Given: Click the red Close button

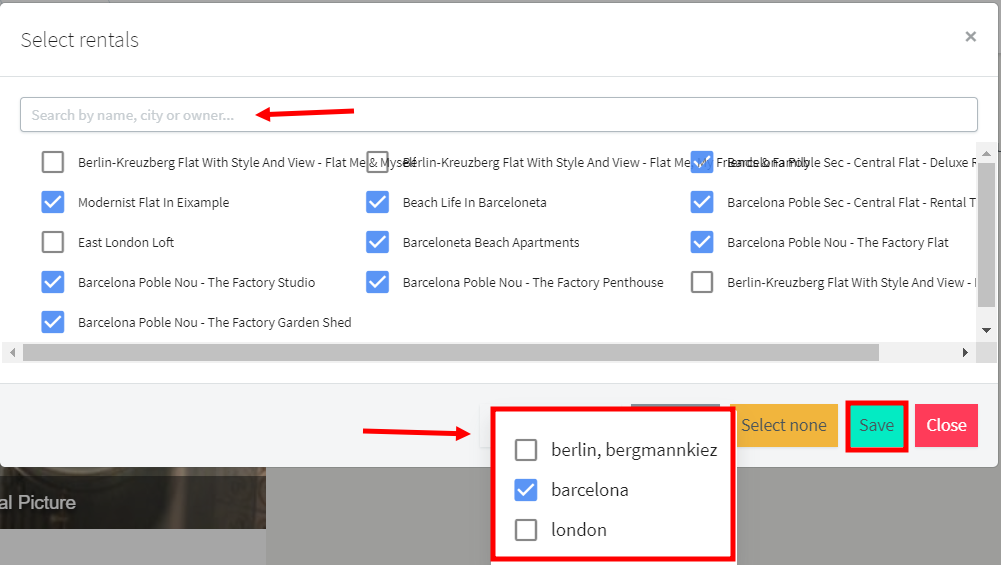Looking at the screenshot, I should pos(945,425).
